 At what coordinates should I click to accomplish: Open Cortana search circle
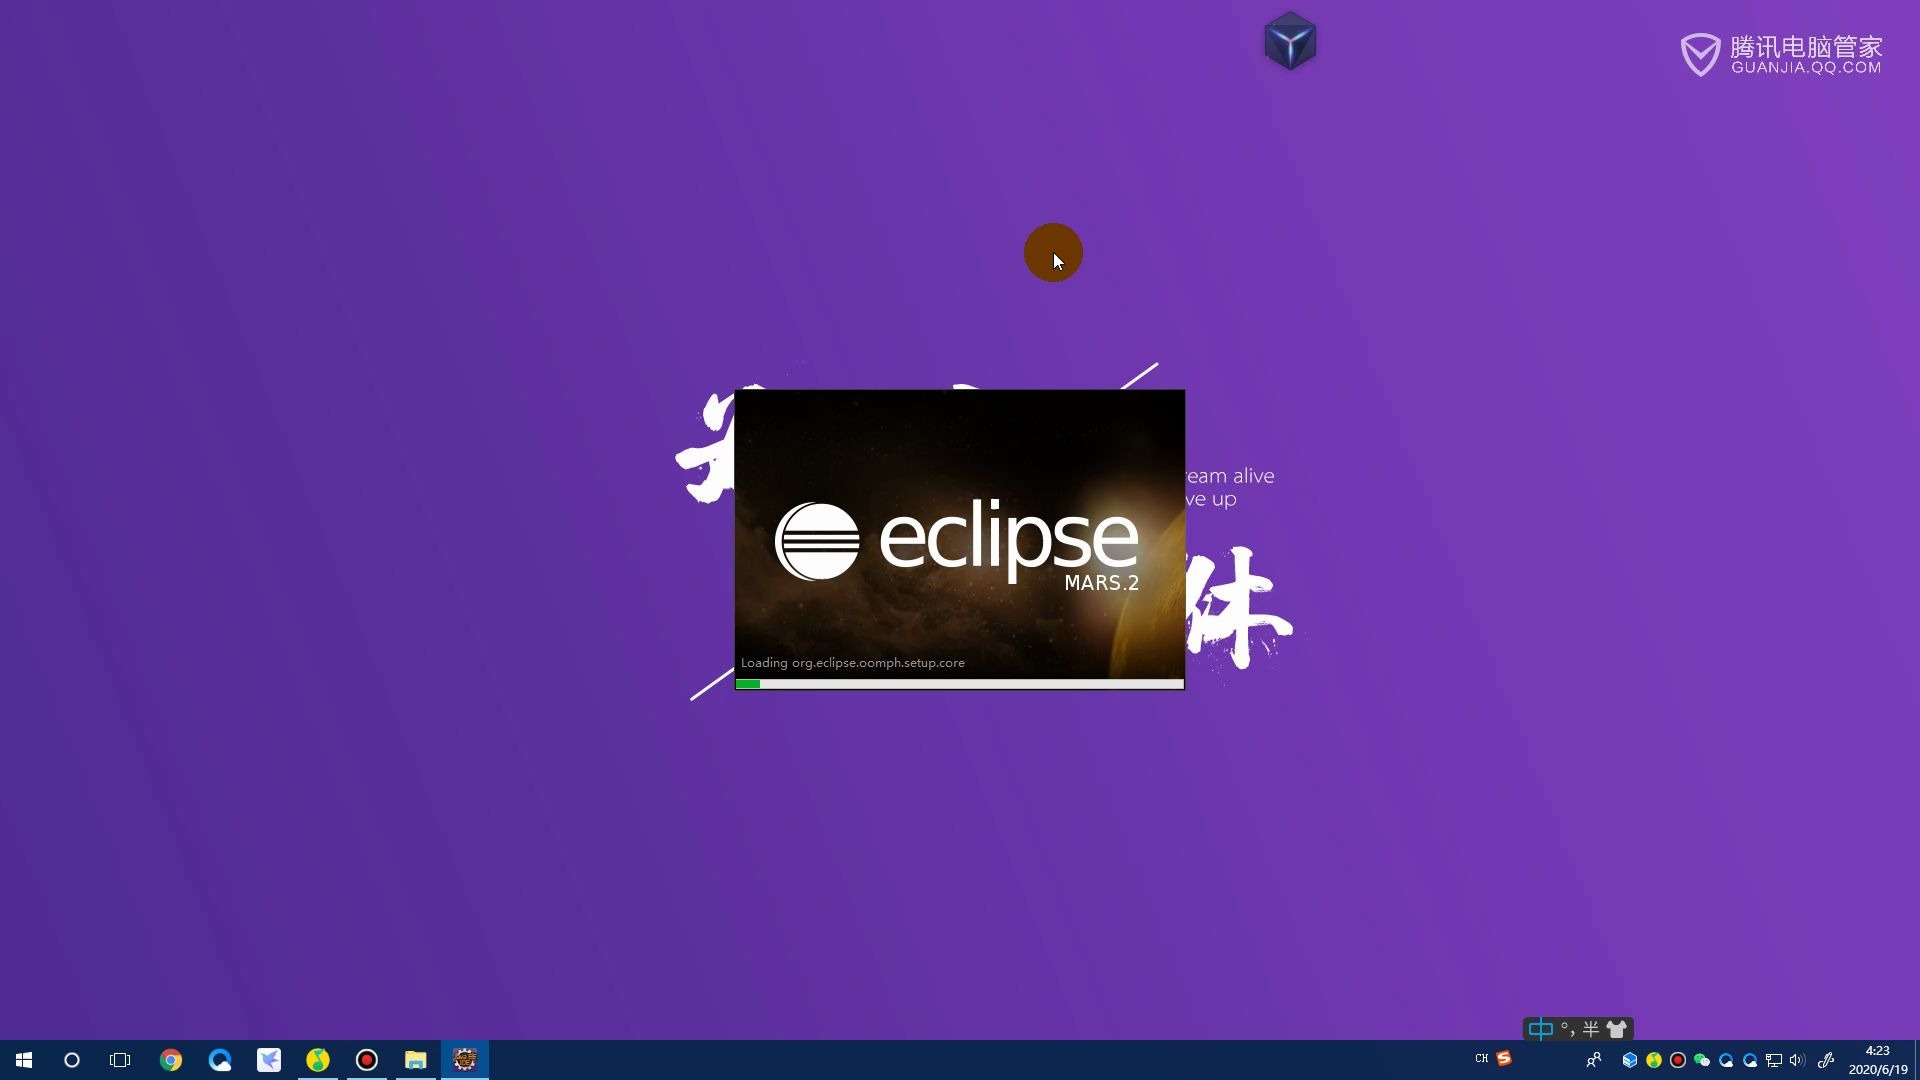tap(72, 1060)
